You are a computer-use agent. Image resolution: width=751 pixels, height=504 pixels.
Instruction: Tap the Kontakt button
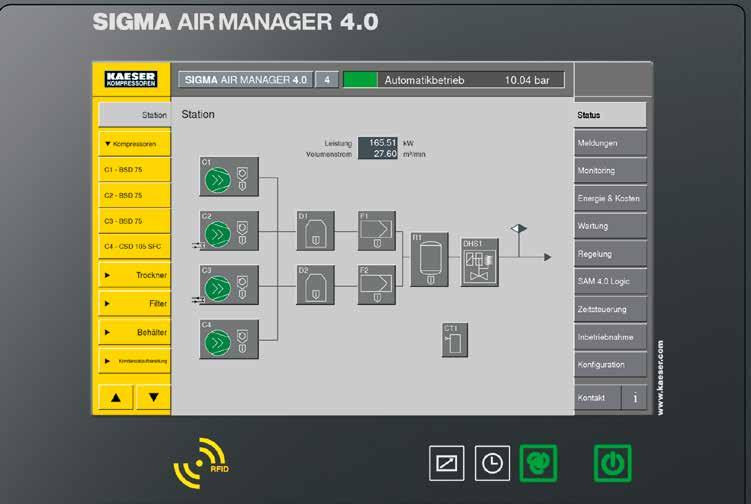click(x=597, y=398)
